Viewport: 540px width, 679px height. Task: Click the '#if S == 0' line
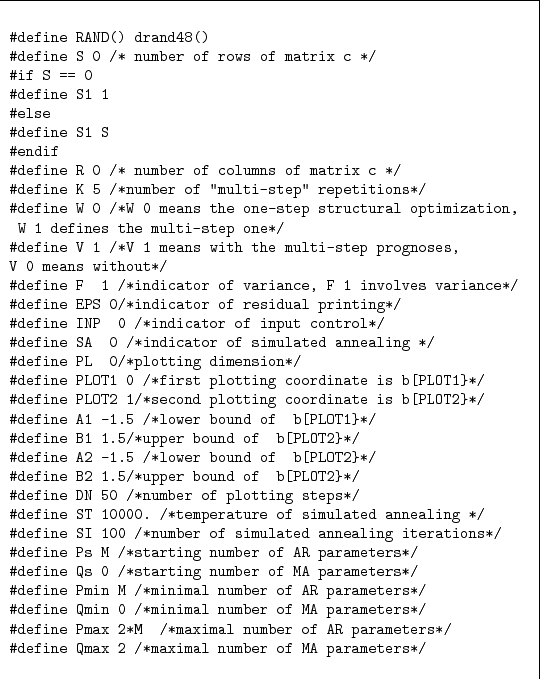(x=51, y=75)
